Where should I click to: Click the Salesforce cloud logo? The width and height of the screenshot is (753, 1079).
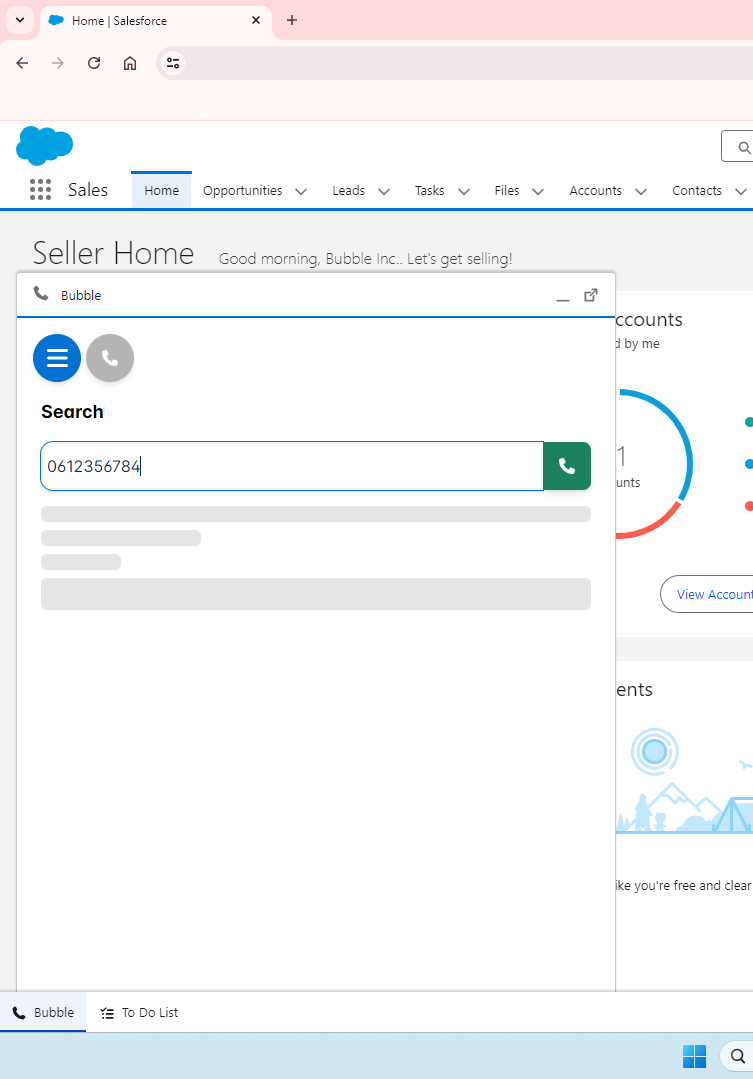click(x=45, y=146)
